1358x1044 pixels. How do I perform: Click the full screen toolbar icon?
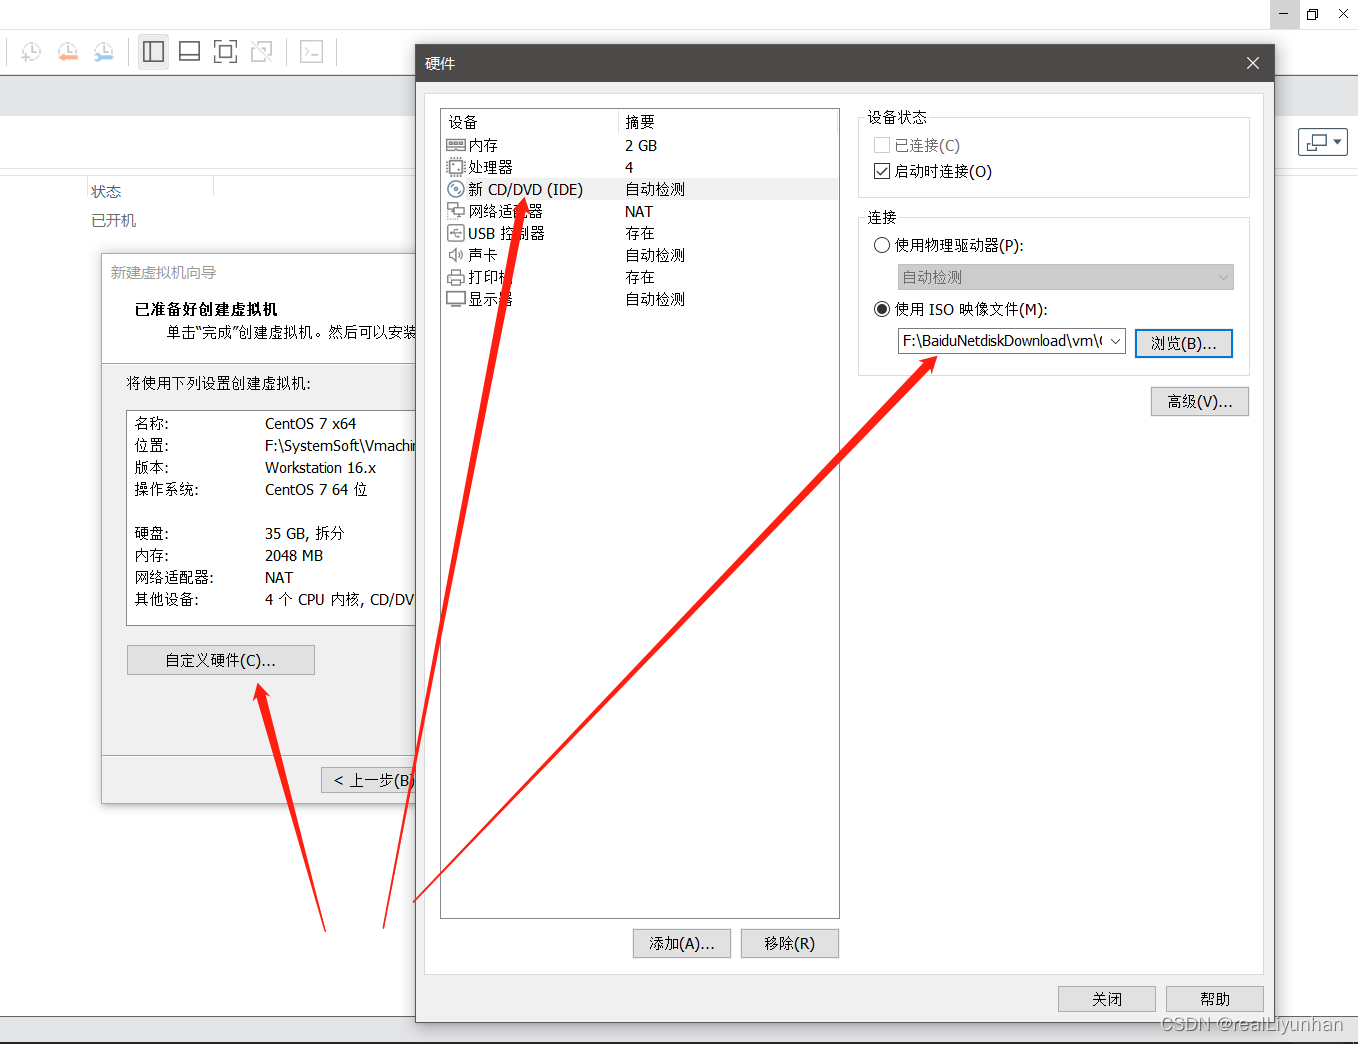[225, 51]
